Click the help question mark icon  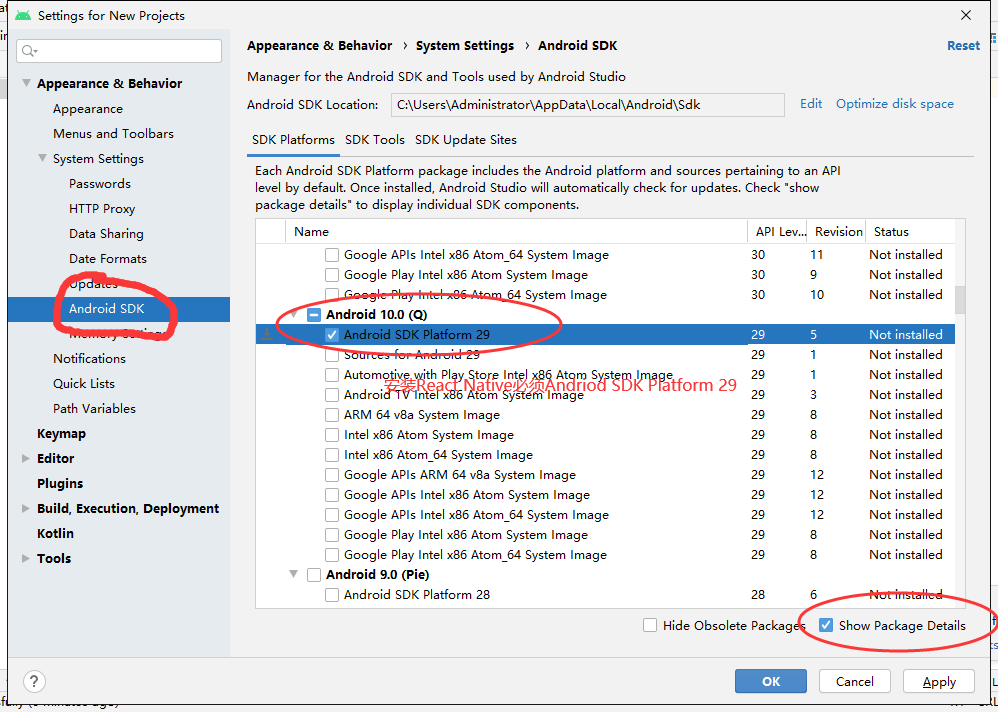34,681
